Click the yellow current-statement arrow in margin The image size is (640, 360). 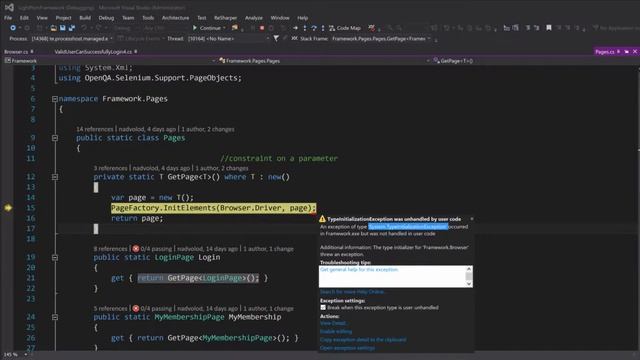[x=8, y=208]
